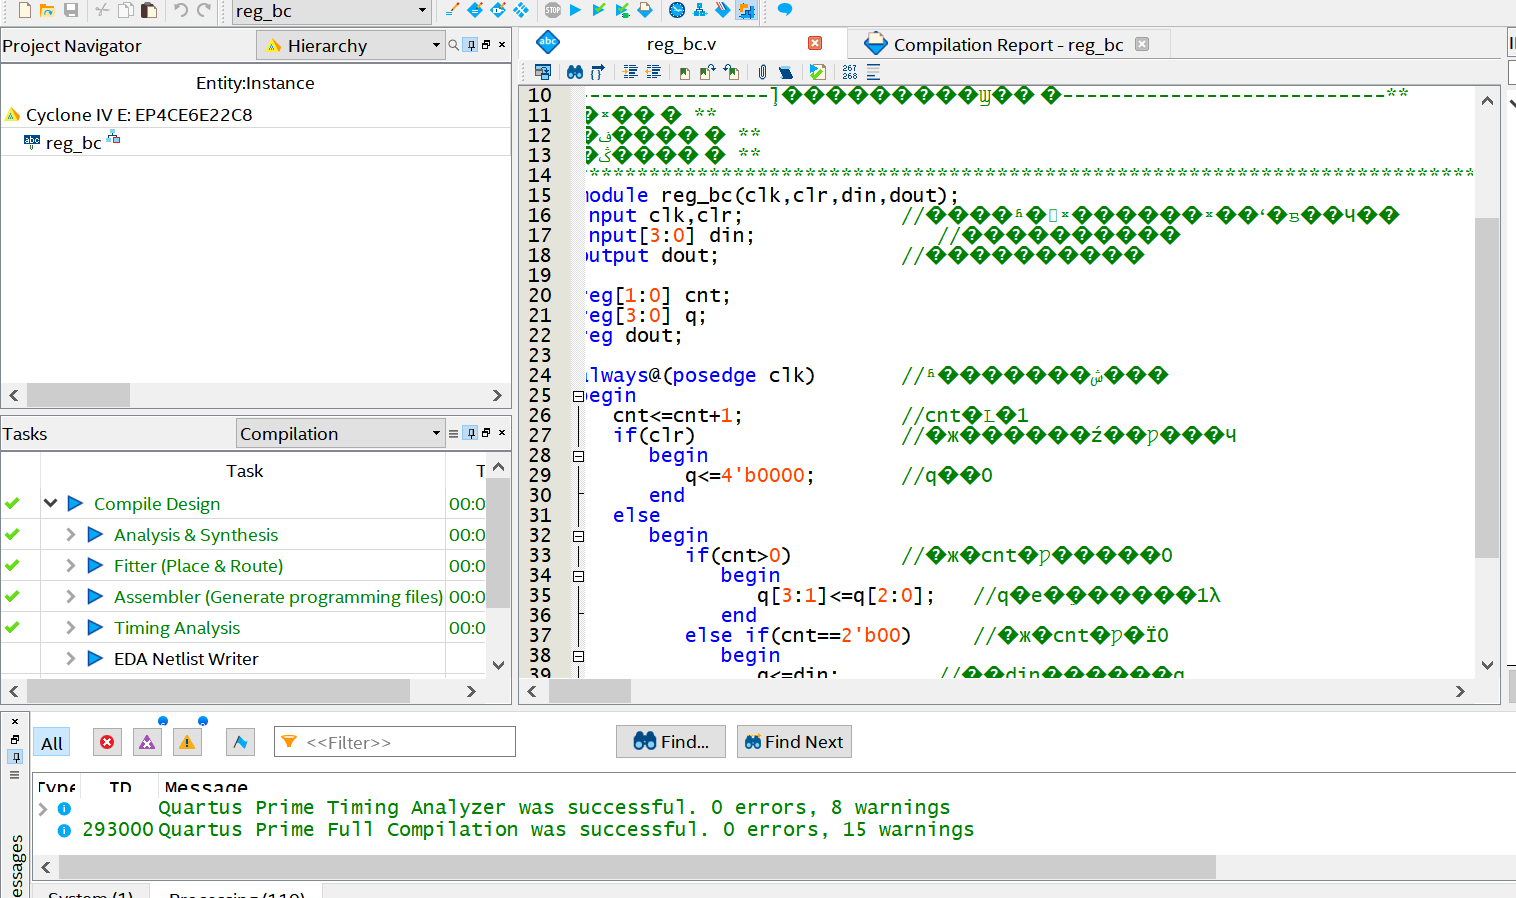Toggle bookmark in editor toolbar
Image resolution: width=1516 pixels, height=898 pixels.
(x=685, y=72)
